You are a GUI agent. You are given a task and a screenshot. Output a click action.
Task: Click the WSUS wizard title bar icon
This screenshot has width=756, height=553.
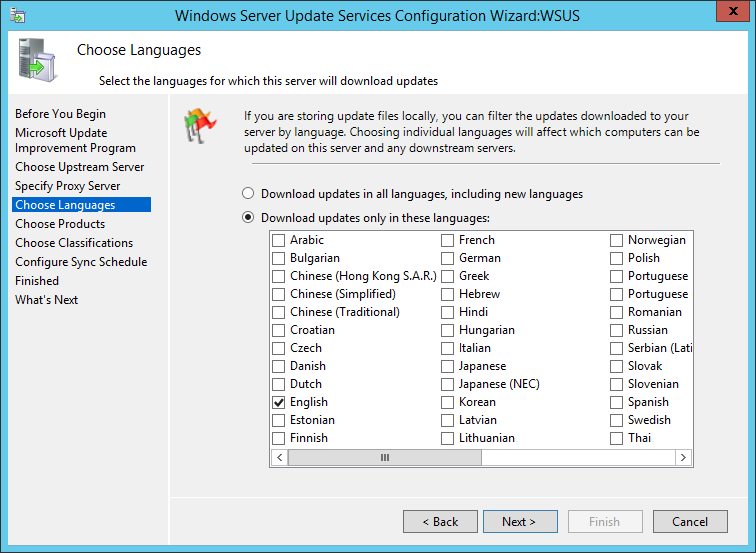coord(18,15)
